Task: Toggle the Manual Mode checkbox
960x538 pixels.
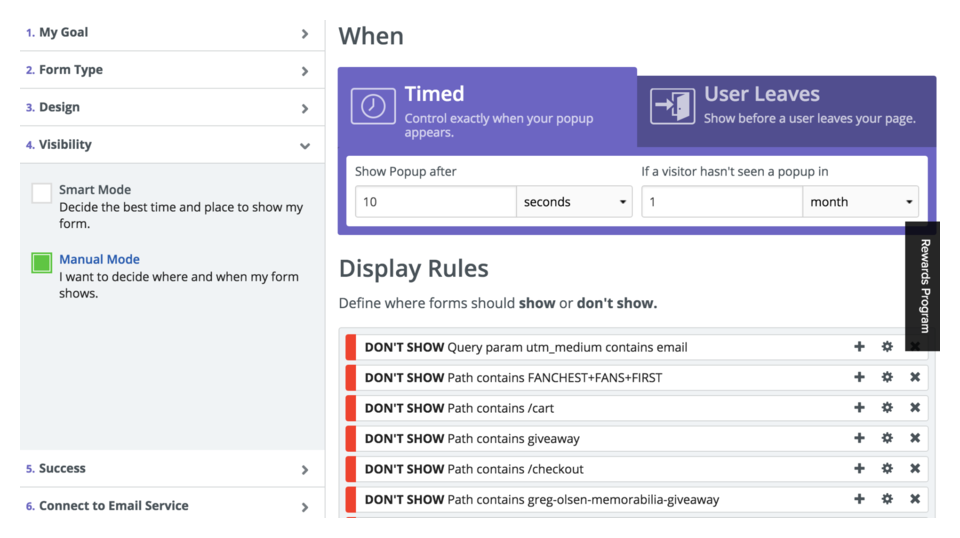Action: click(x=42, y=263)
